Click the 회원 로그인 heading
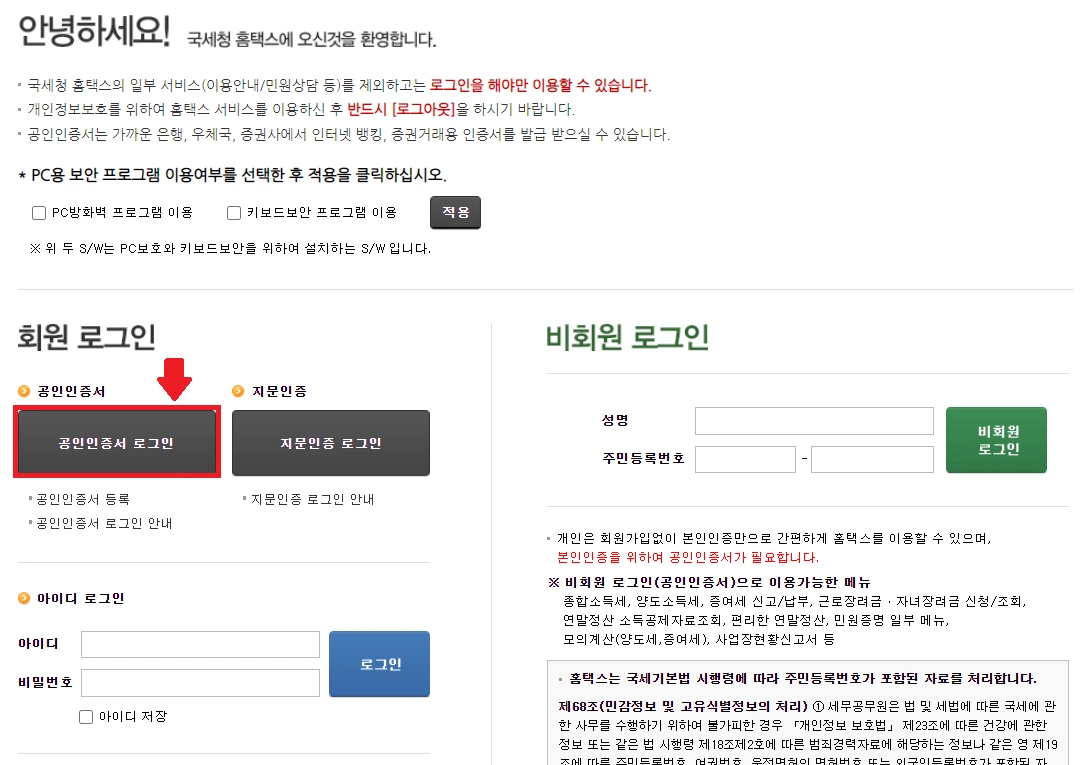1083x765 pixels. point(86,337)
